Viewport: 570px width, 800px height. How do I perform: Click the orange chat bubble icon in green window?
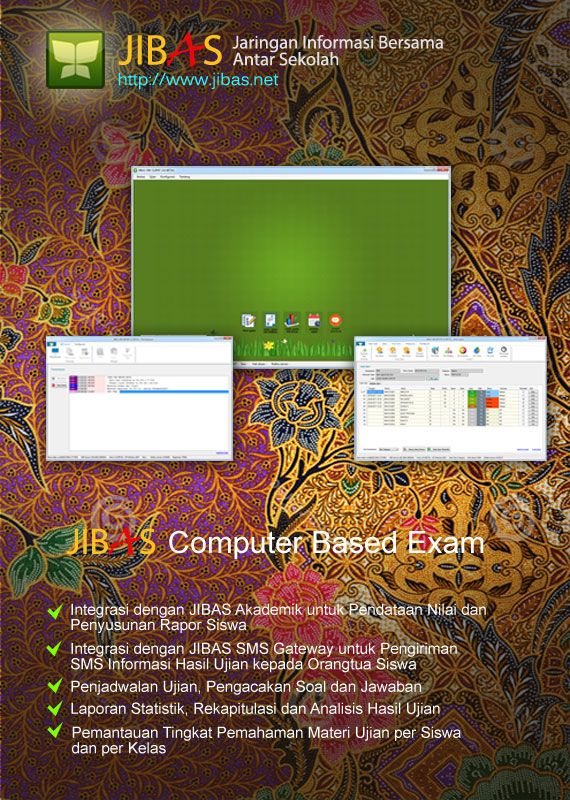(x=335, y=320)
